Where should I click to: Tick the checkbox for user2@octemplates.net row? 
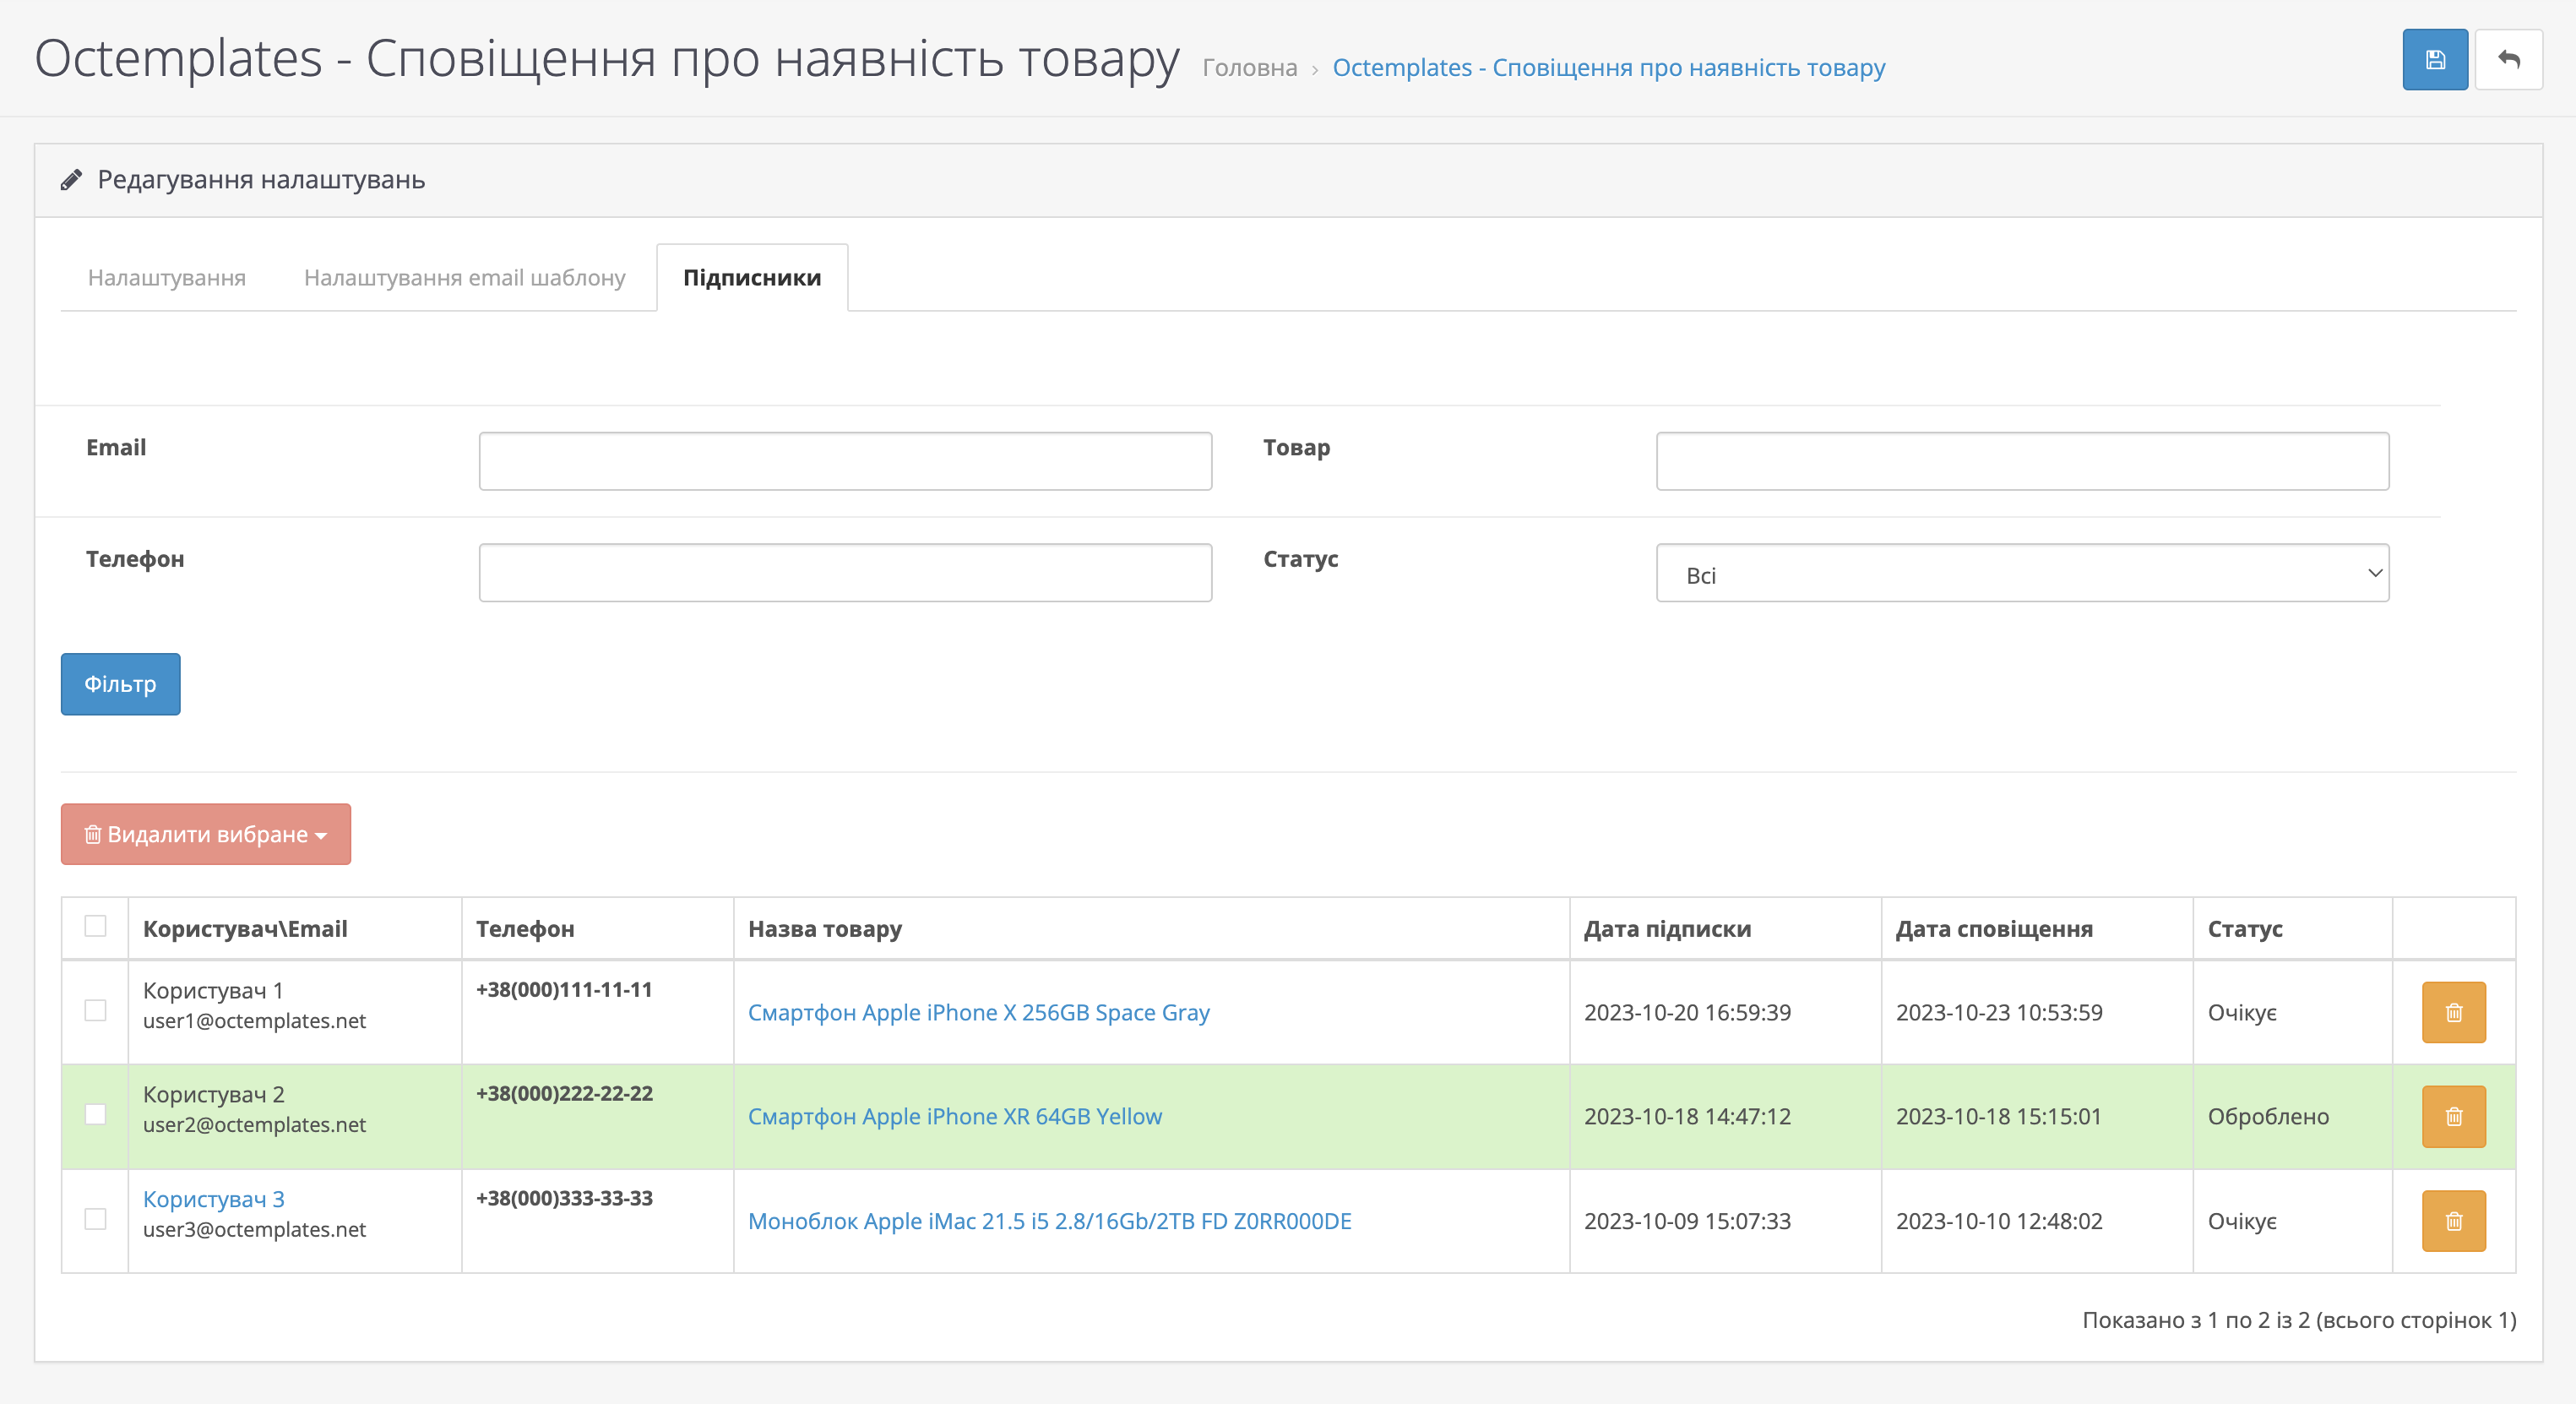coord(95,1114)
